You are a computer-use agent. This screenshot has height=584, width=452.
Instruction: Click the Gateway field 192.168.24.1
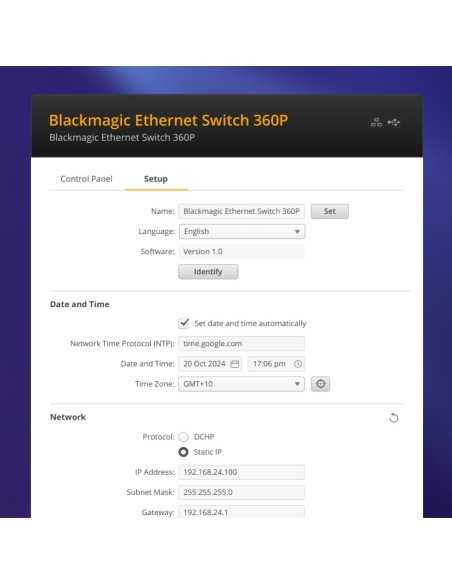(242, 512)
